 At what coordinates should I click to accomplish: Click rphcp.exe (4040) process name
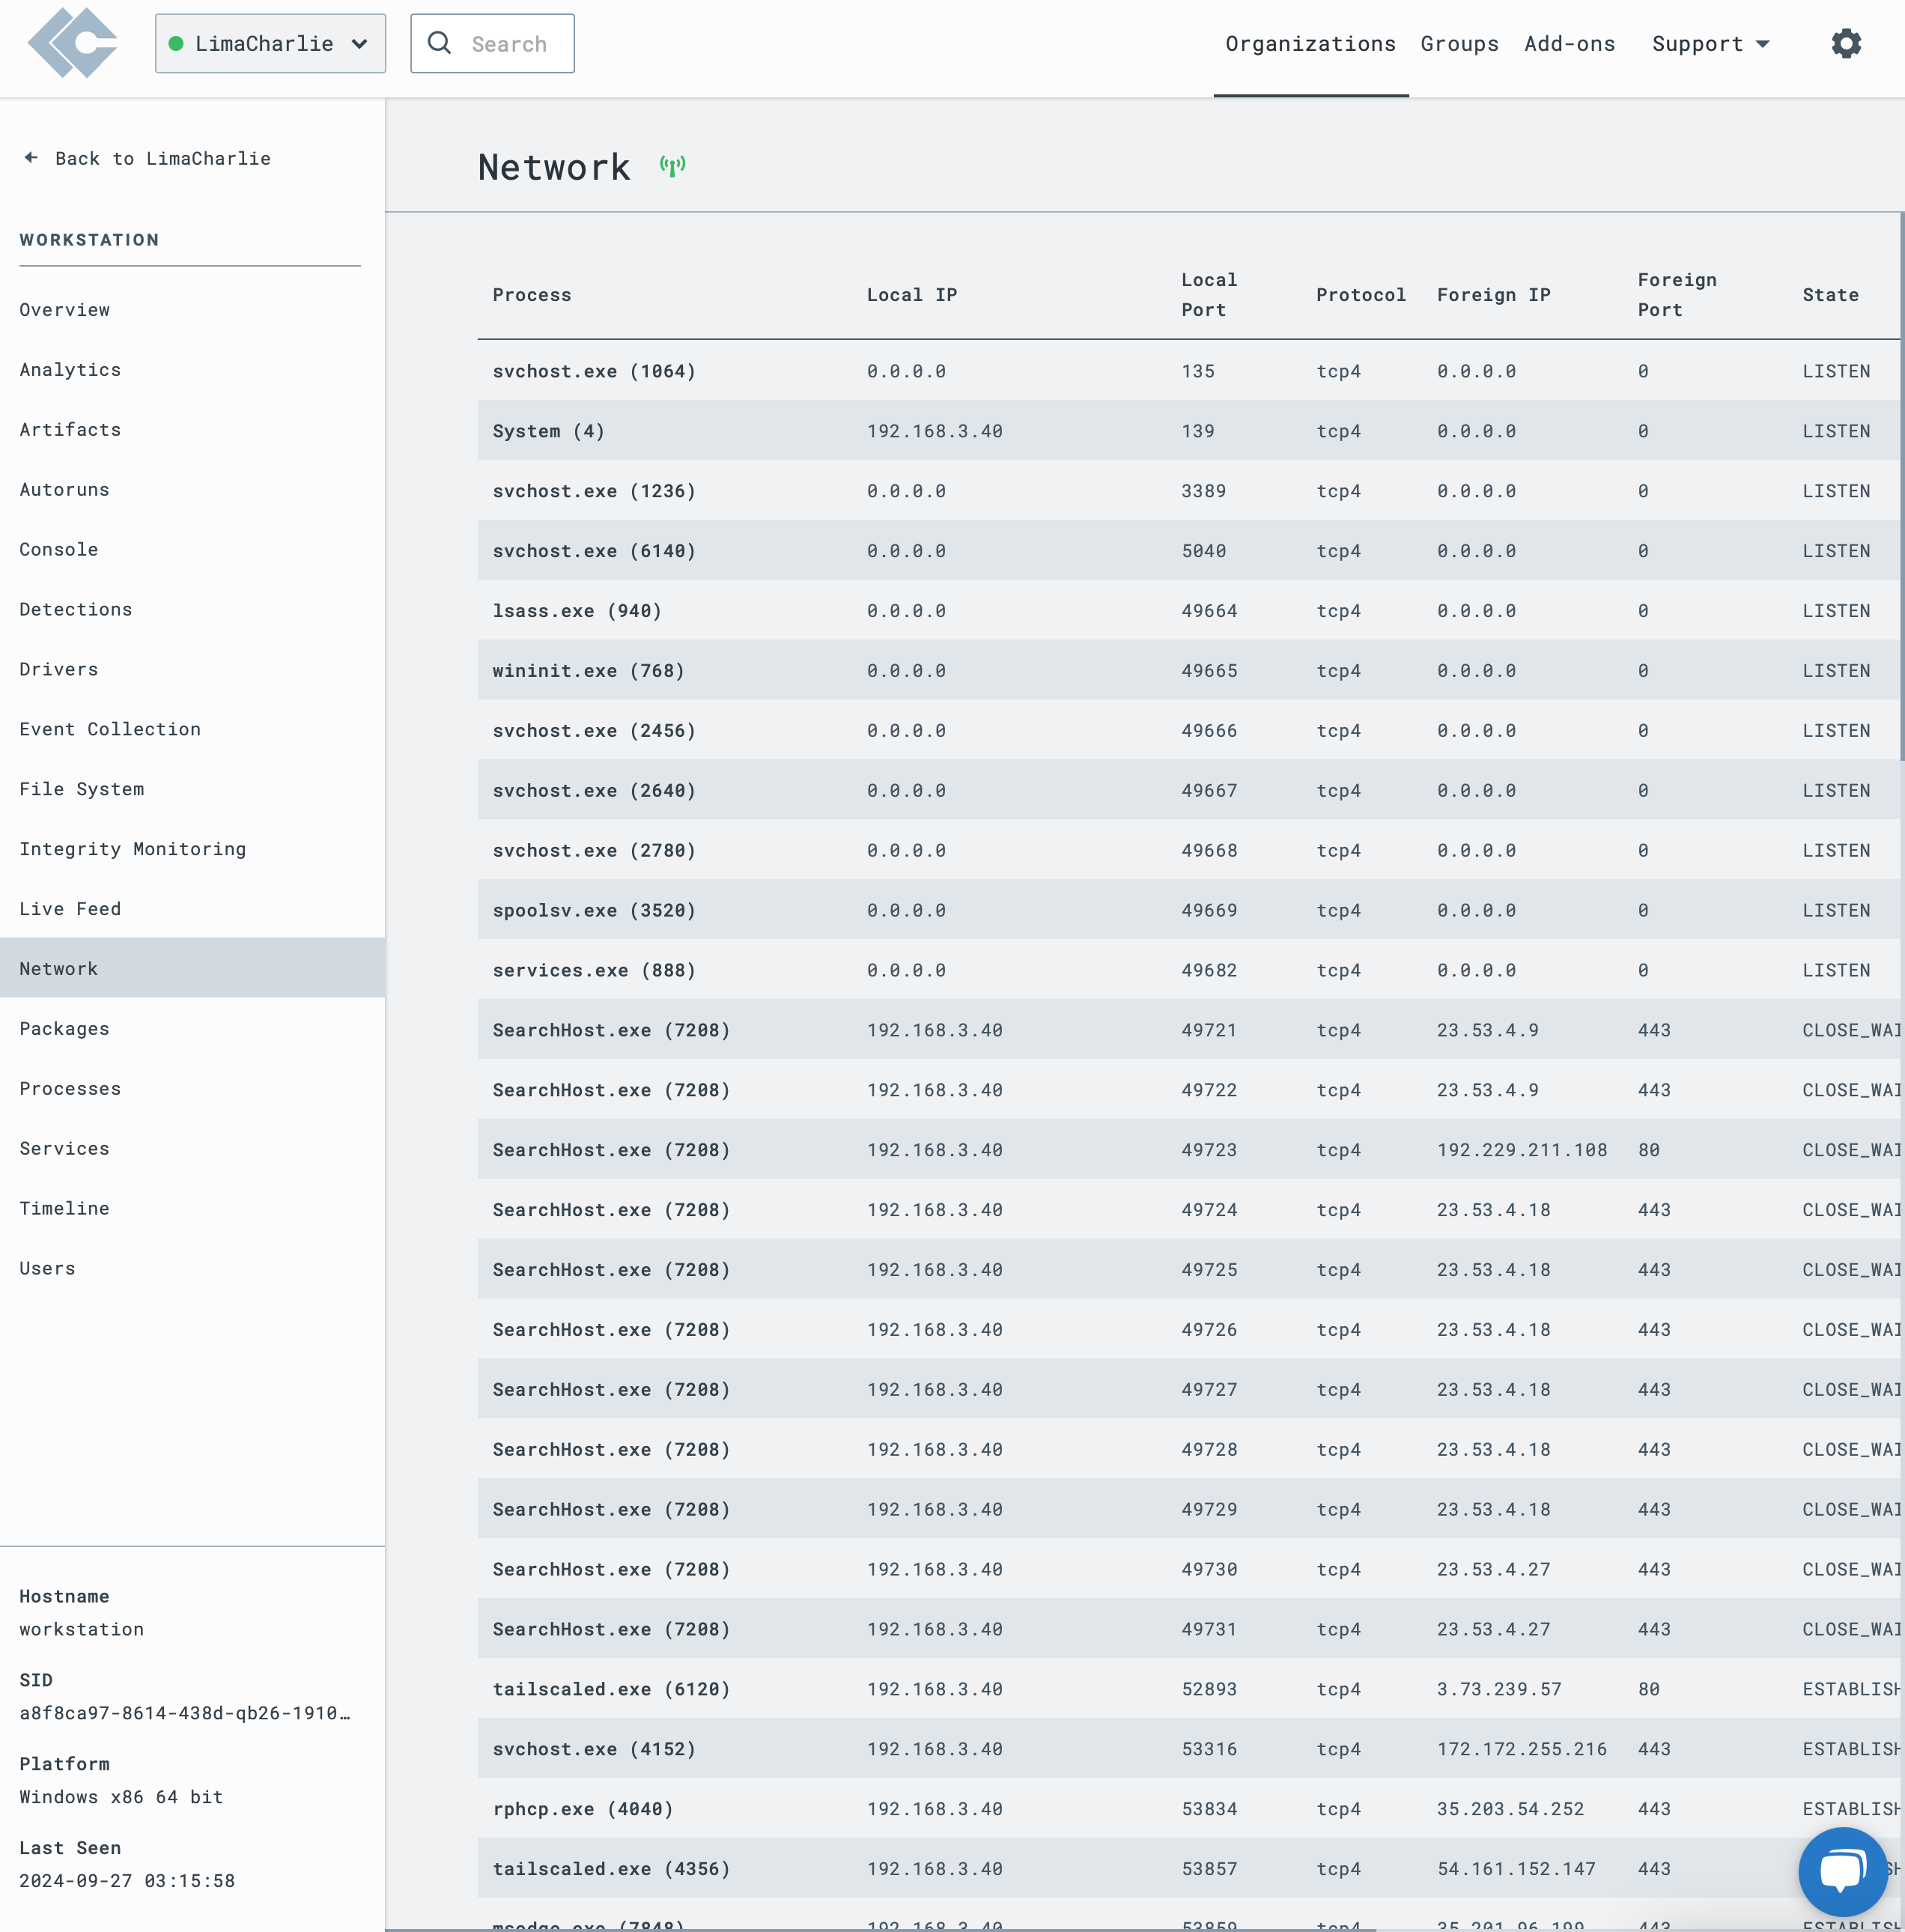583,1809
